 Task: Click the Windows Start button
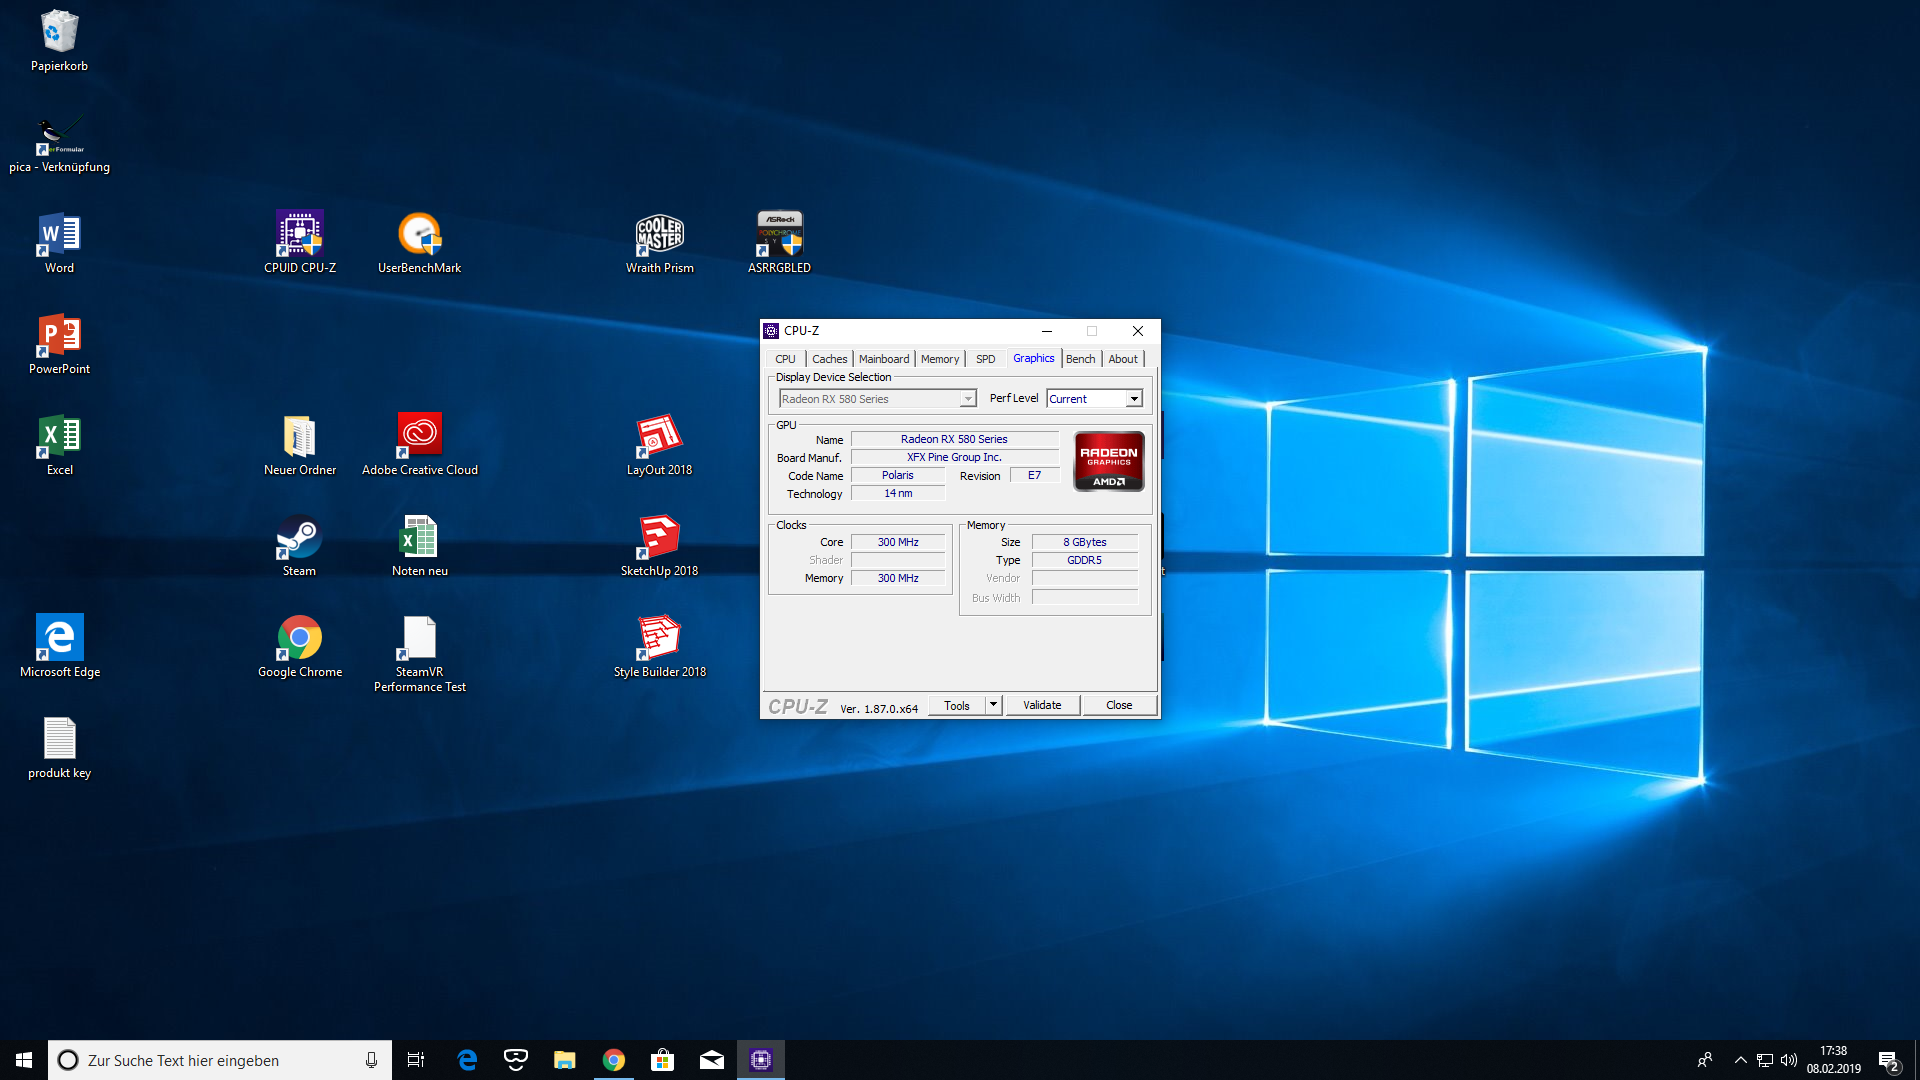(24, 1060)
